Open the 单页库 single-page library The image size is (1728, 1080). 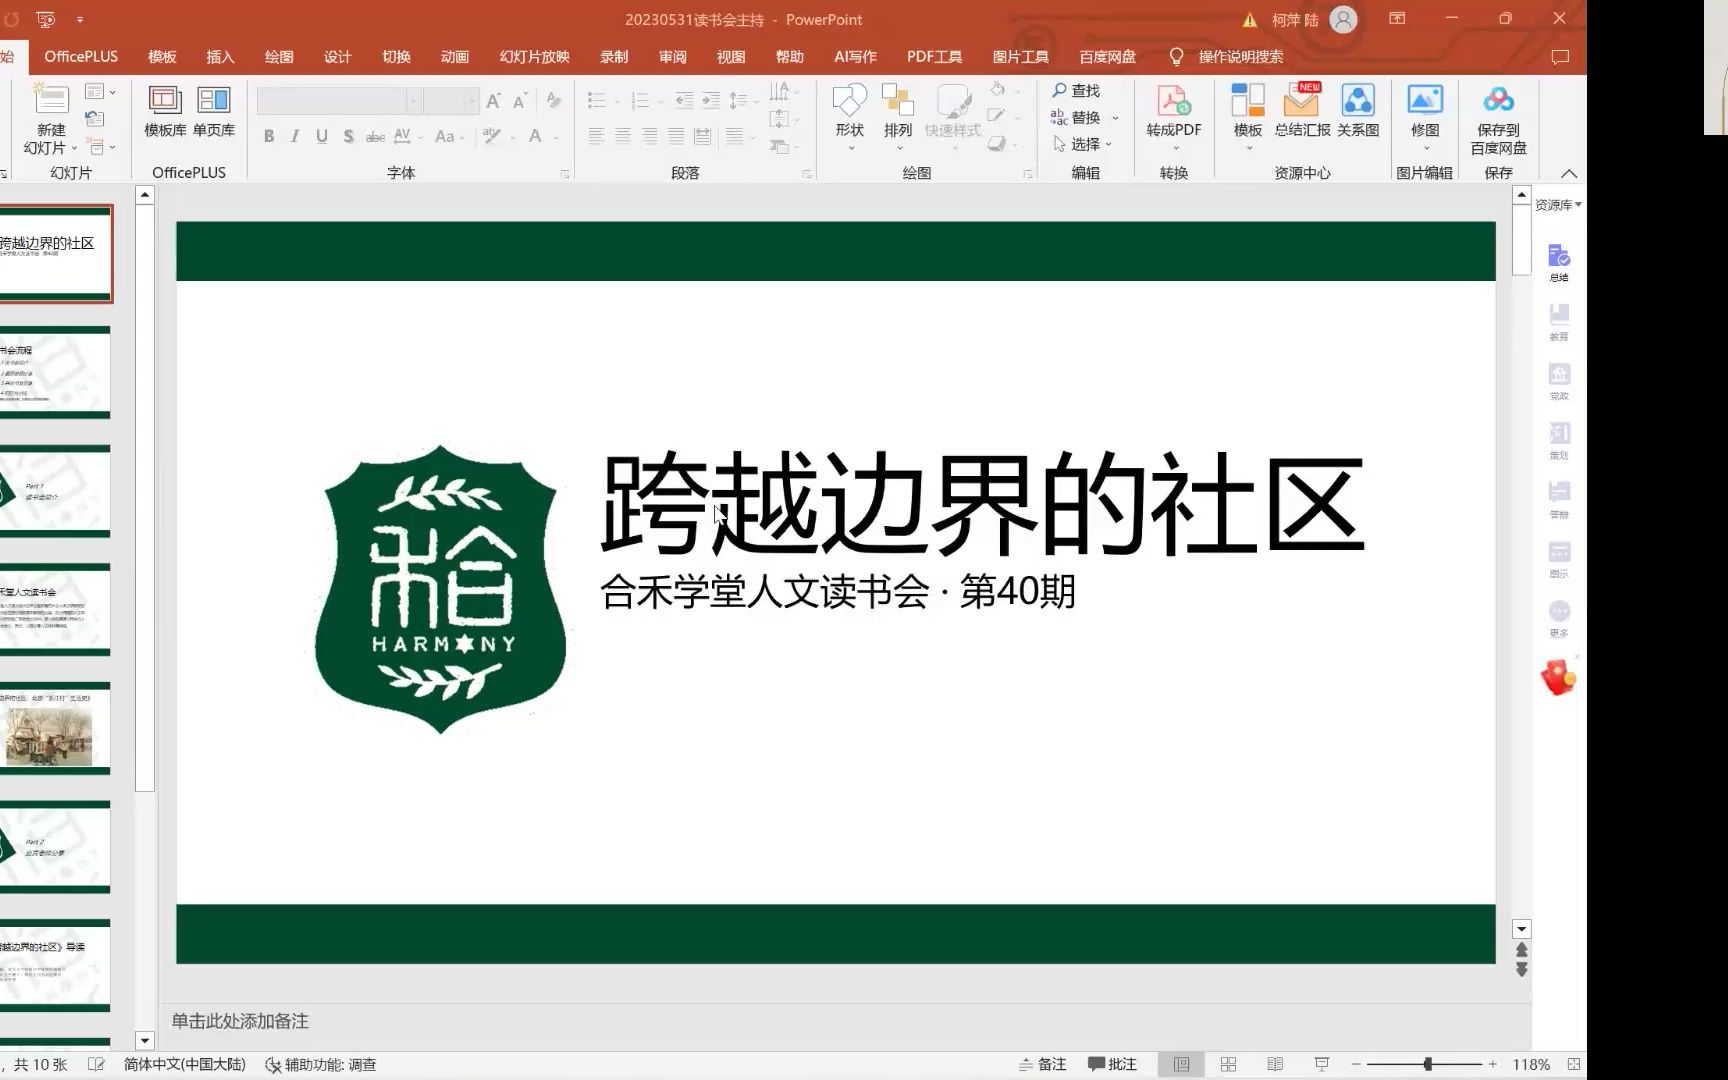coord(214,111)
